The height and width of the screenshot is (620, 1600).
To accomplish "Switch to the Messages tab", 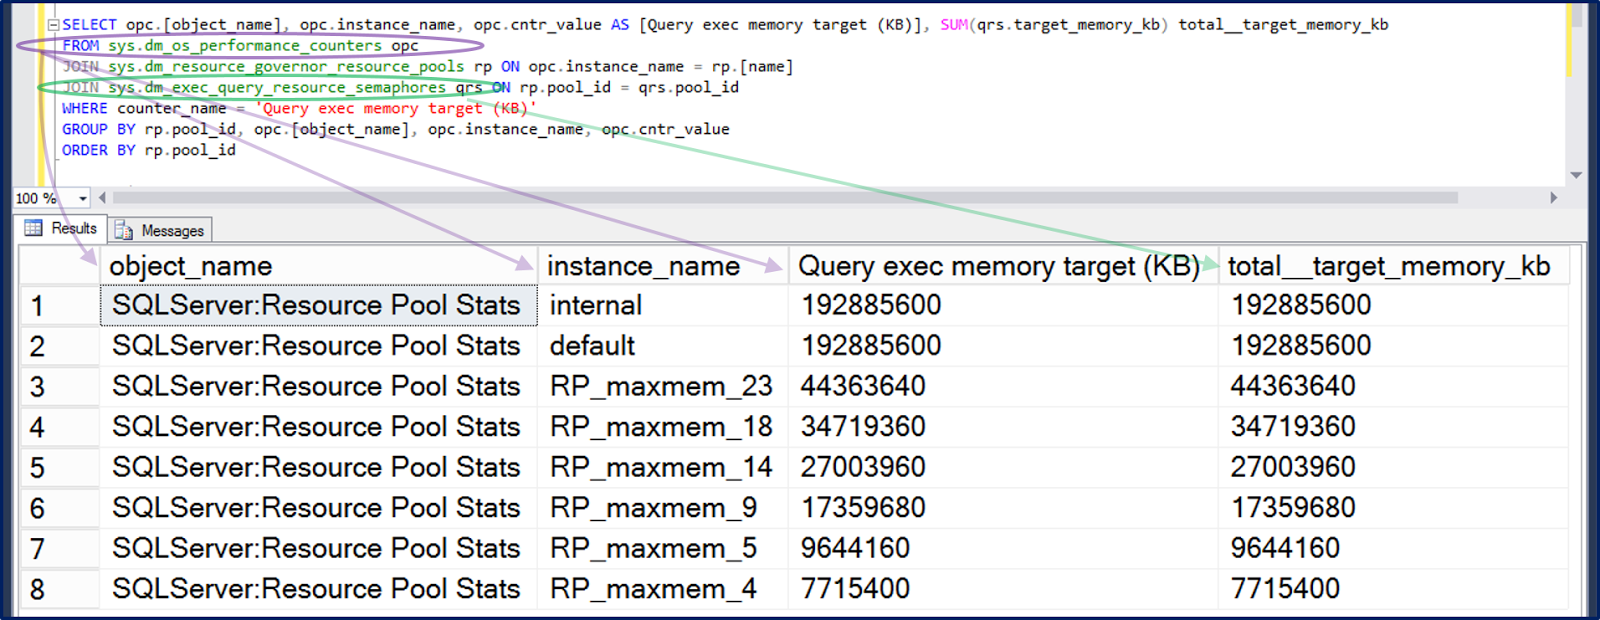I will [x=160, y=230].
